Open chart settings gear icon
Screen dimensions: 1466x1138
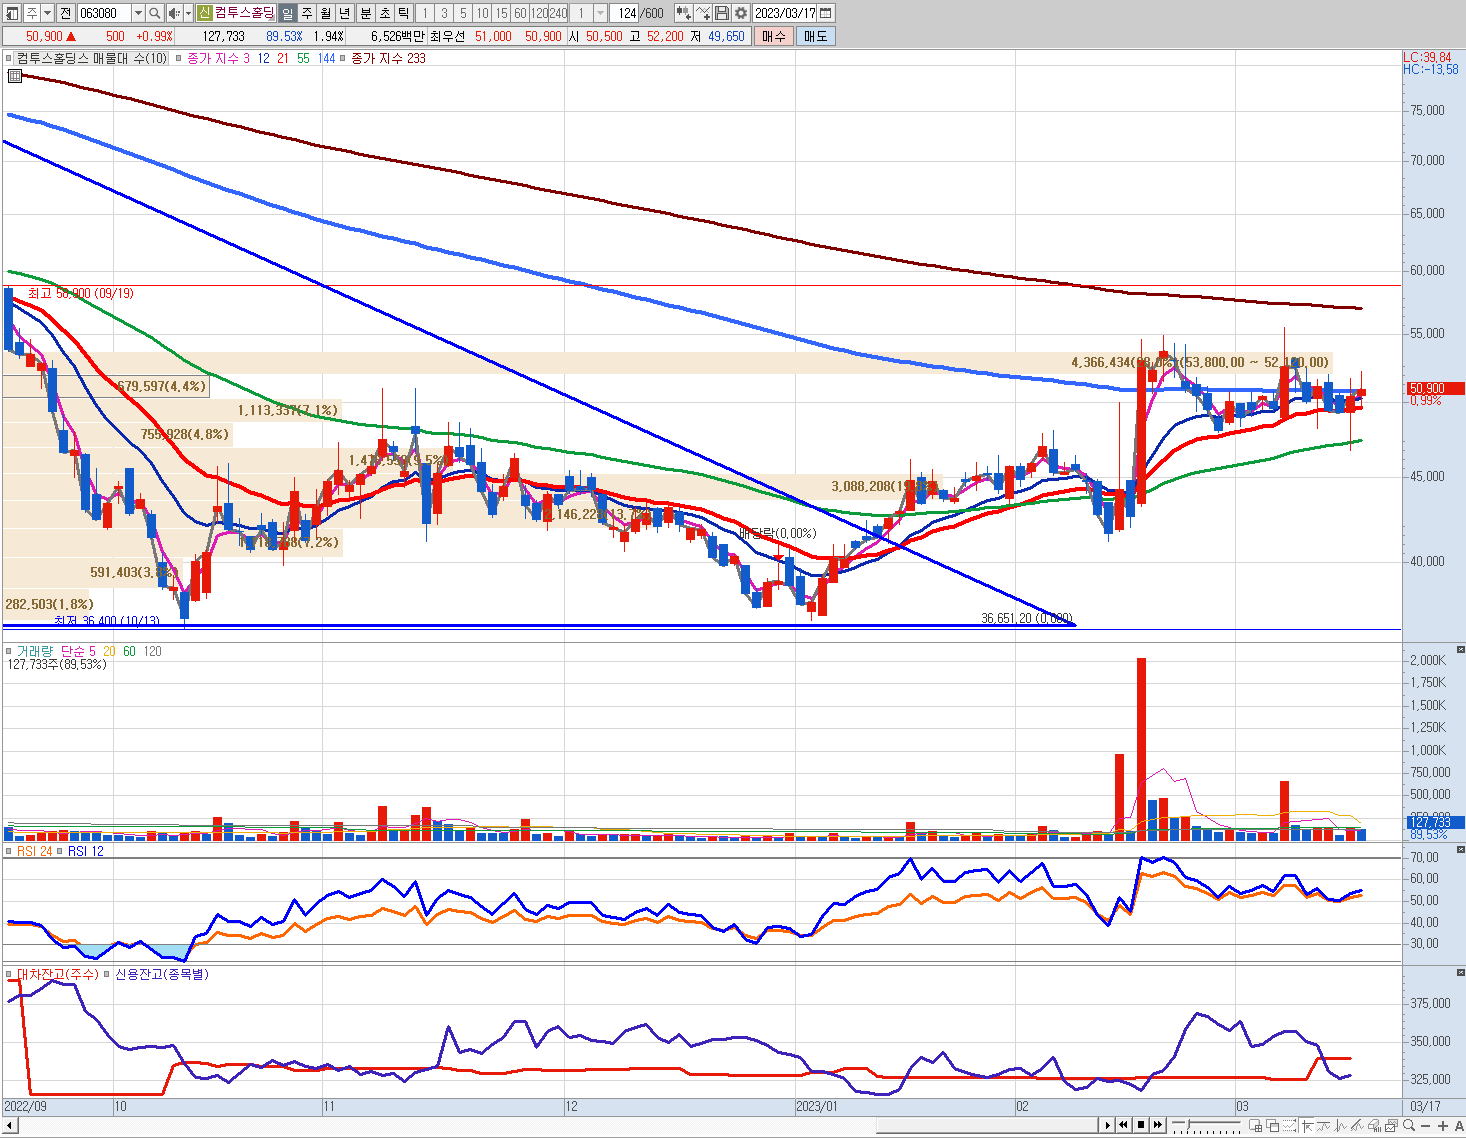pyautogui.click(x=740, y=13)
